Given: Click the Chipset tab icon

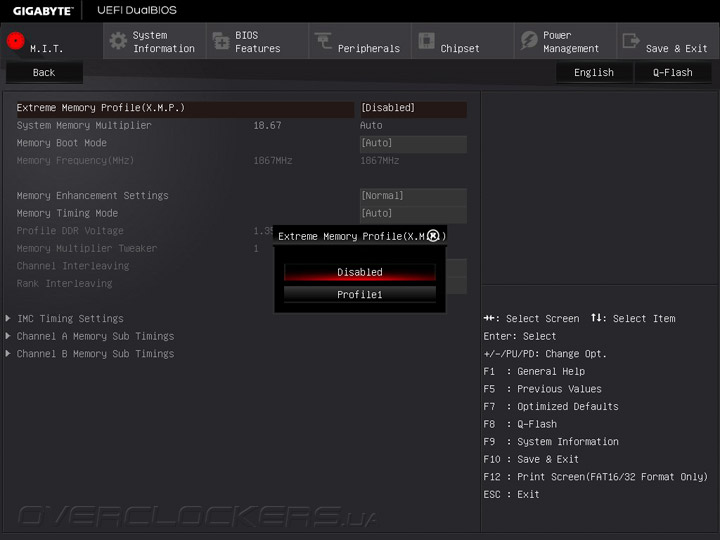Looking at the screenshot, I should (426, 41).
